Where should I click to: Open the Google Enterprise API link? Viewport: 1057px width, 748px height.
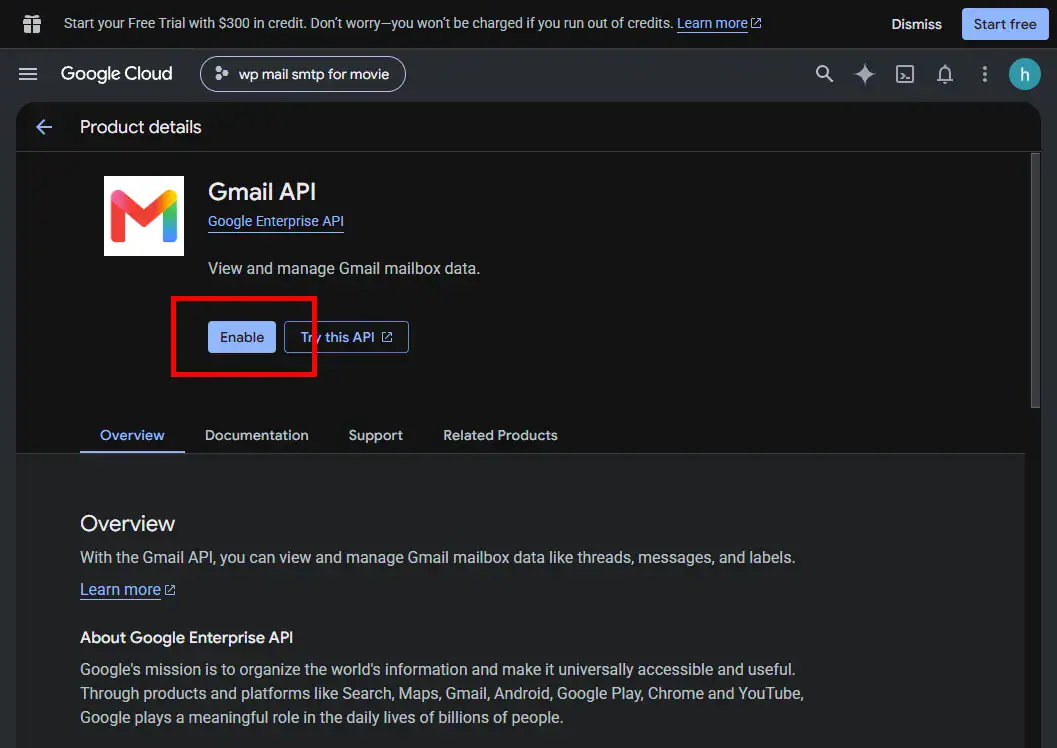tap(276, 221)
